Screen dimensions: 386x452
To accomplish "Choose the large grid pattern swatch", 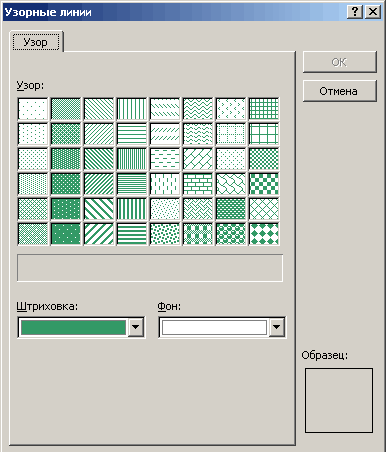I will pyautogui.click(x=264, y=134).
